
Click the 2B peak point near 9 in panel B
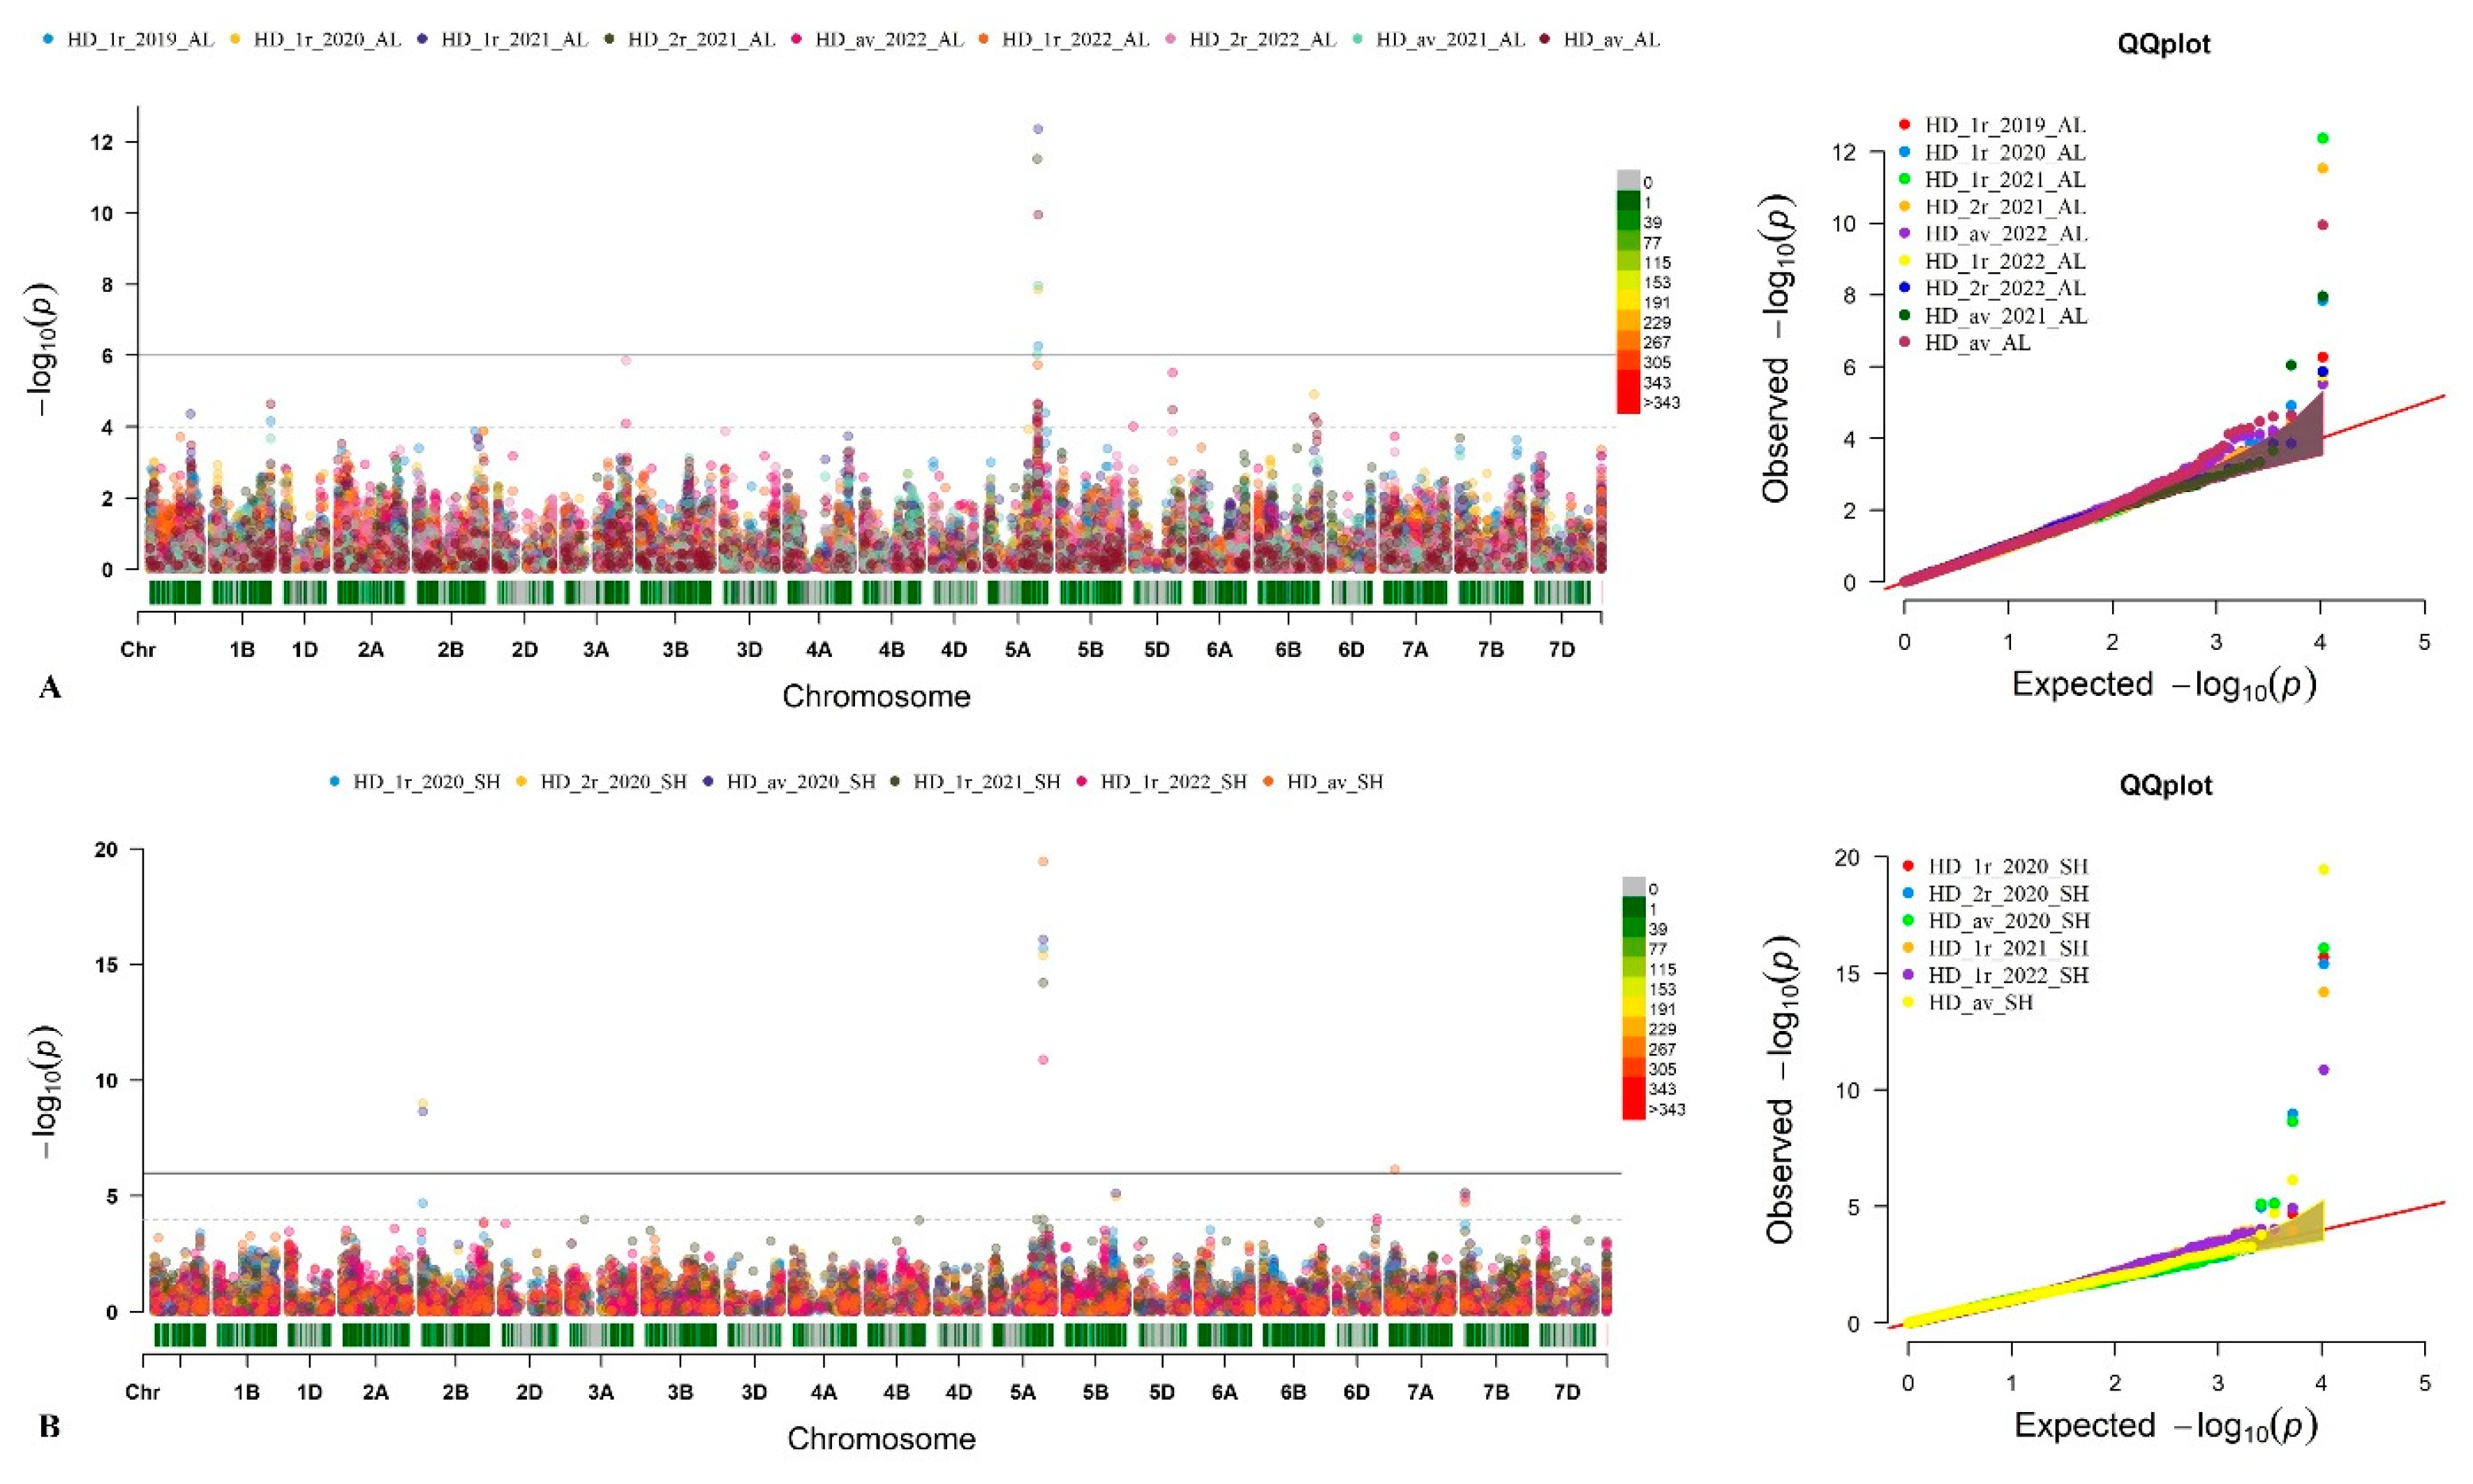click(423, 1104)
